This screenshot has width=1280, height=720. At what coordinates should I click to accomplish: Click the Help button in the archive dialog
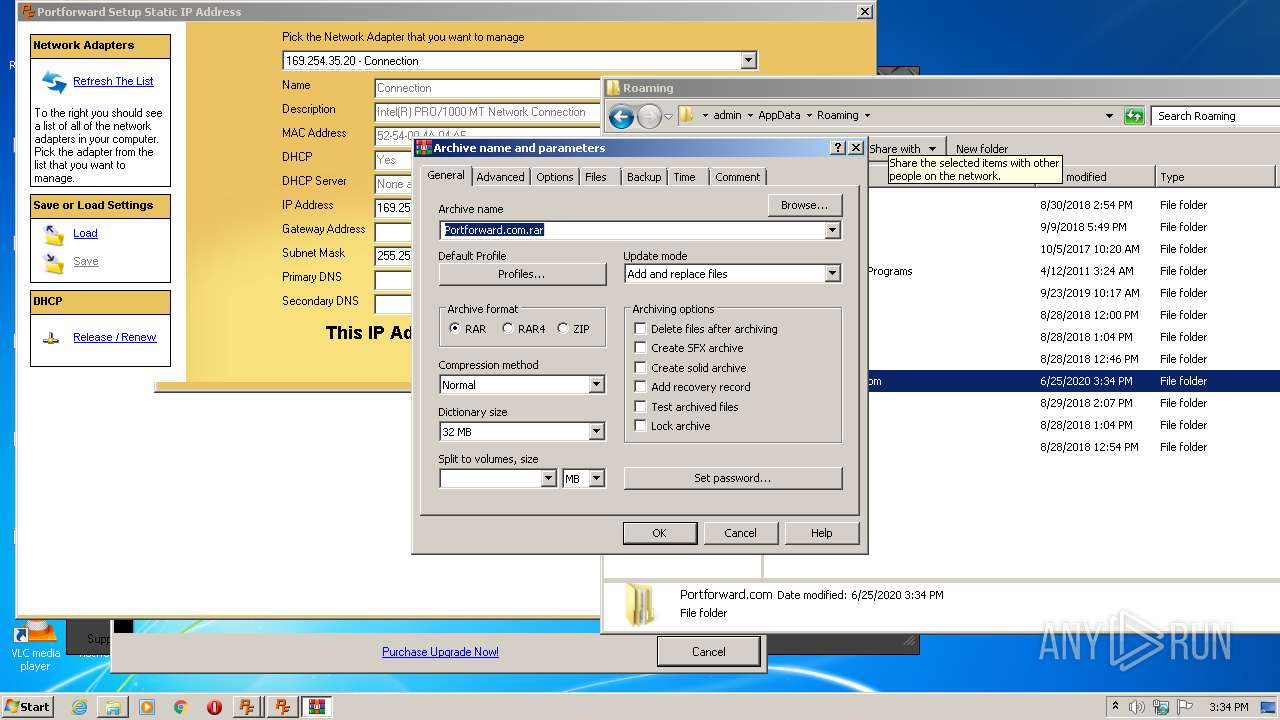coord(821,533)
